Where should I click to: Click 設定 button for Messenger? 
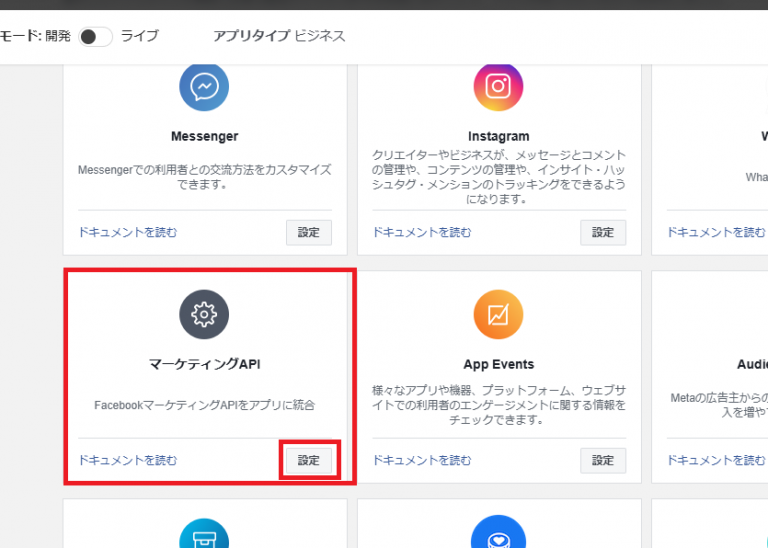(309, 232)
